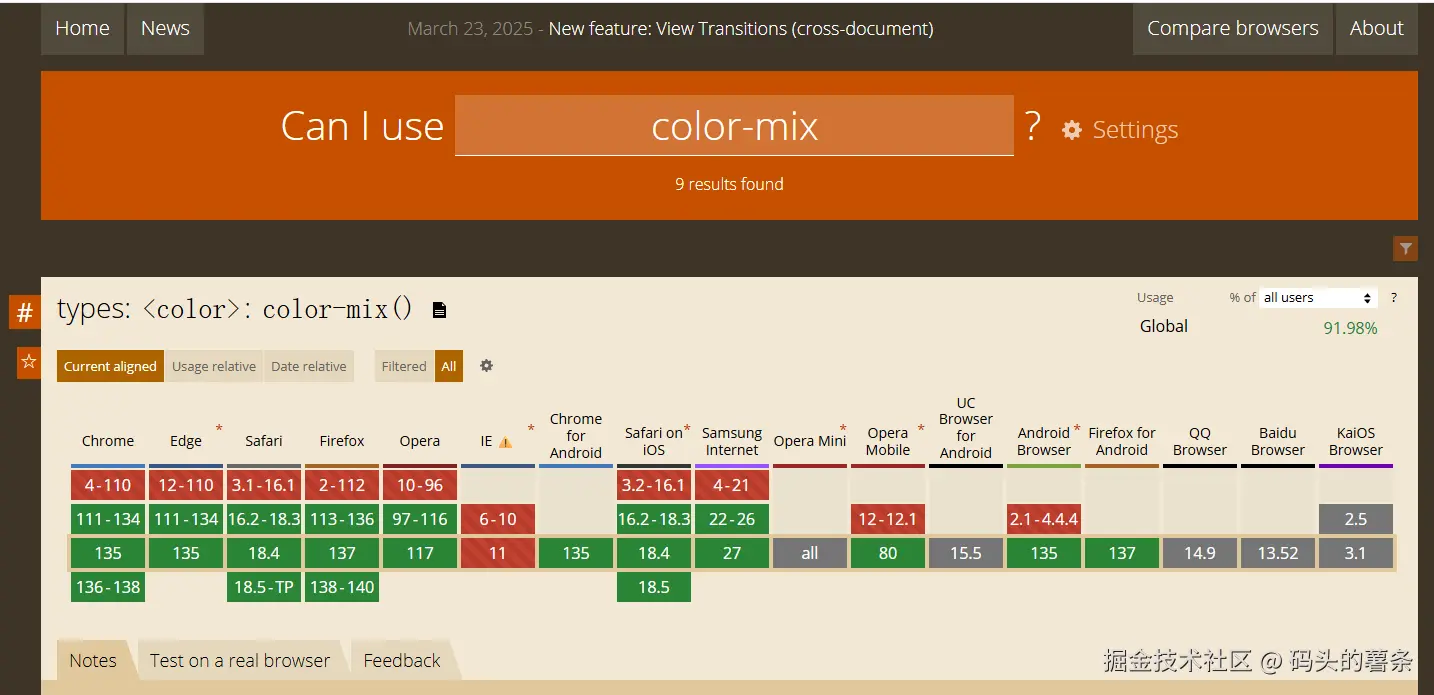Click IE 11 cell
Image resolution: width=1434 pixels, height=695 pixels.
pos(498,553)
